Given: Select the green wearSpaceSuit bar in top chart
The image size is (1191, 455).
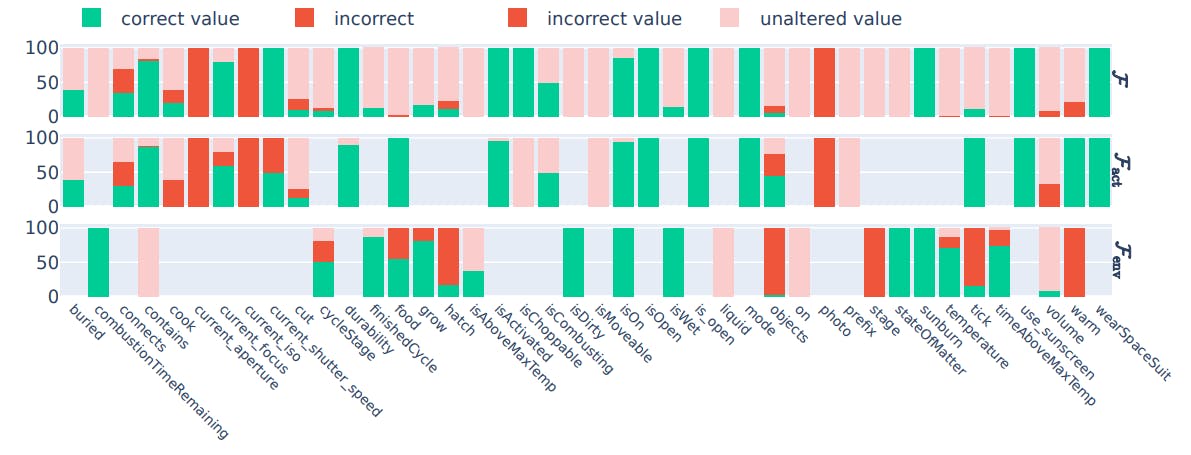Looking at the screenshot, I should coord(1099,82).
